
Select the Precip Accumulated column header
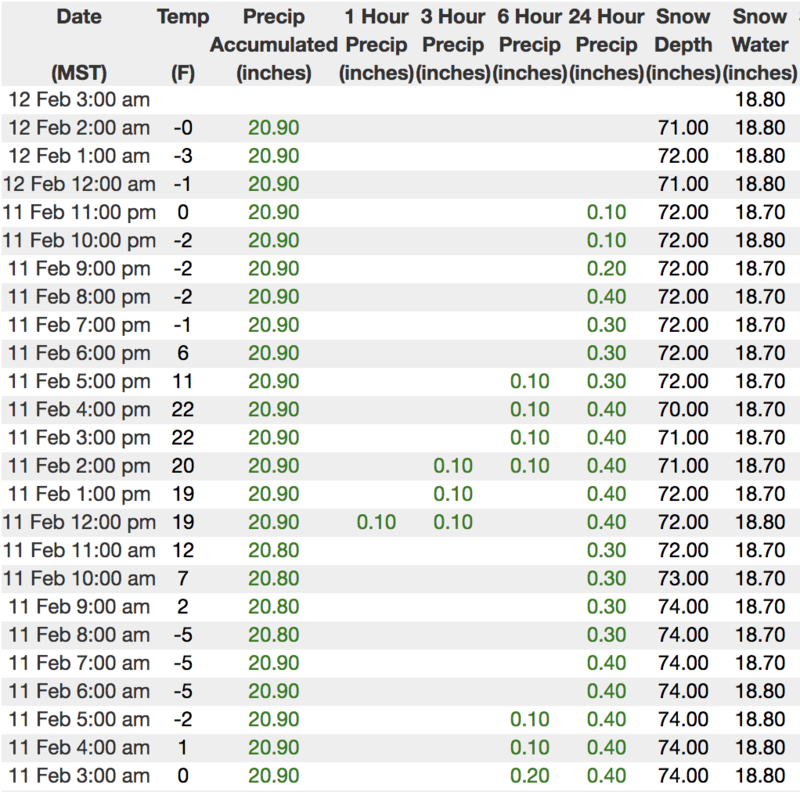pyautogui.click(x=274, y=45)
